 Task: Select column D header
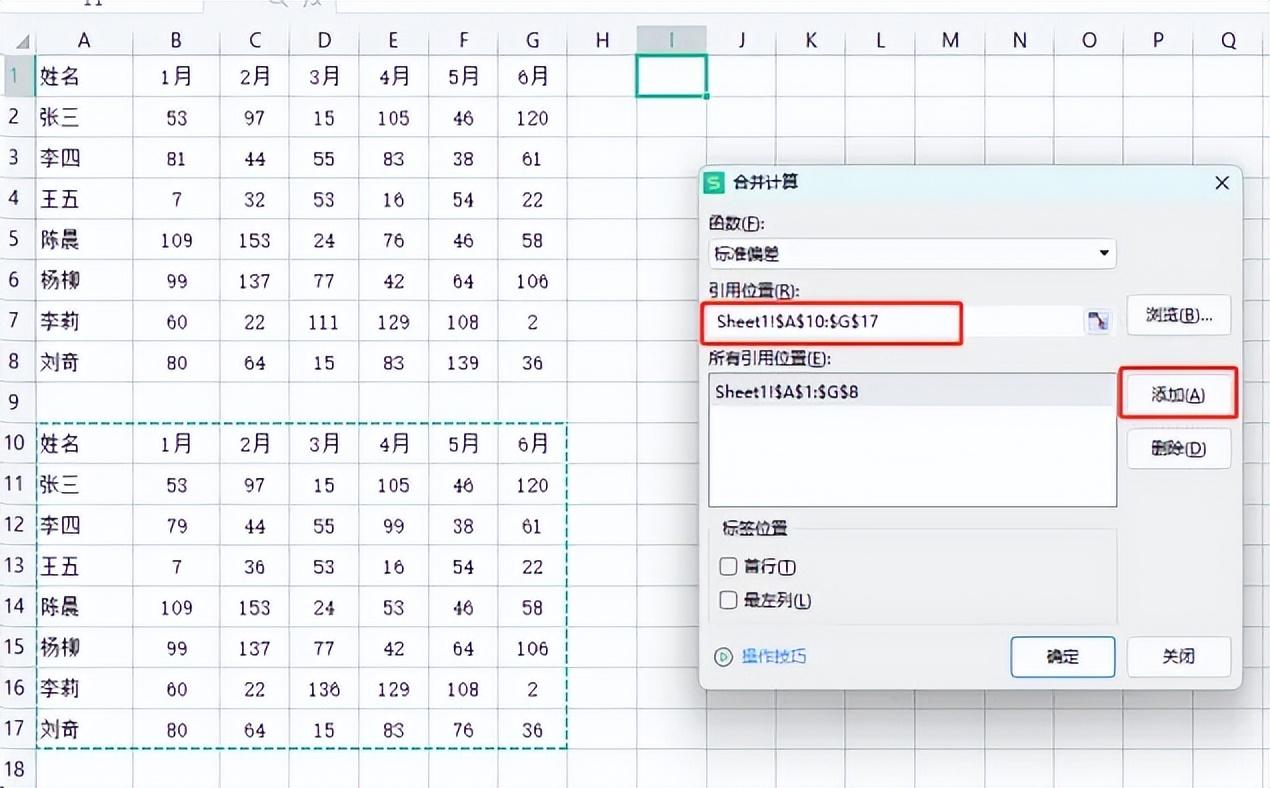point(324,40)
